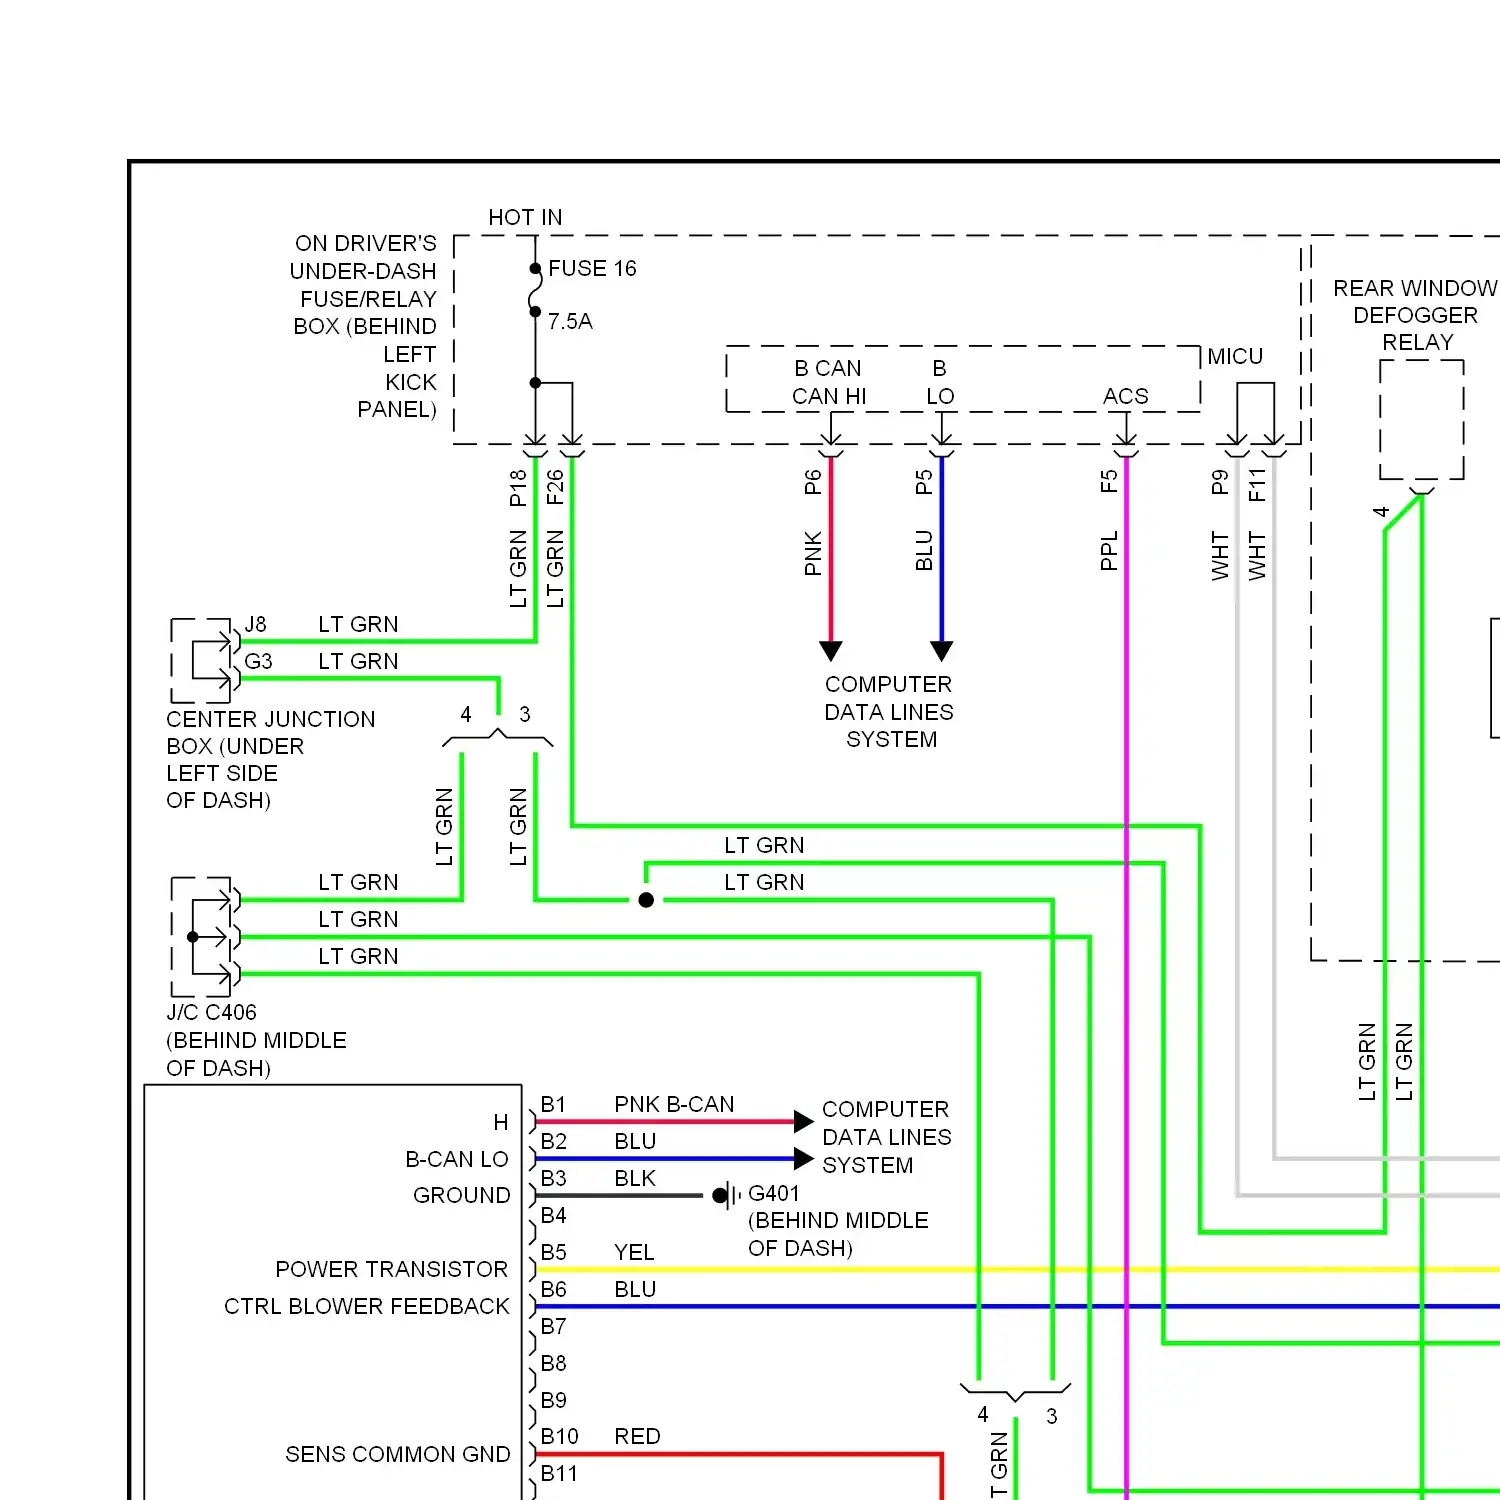1500x1500 pixels.
Task: Click the B1 PNK B-CAN arrowhead
Action: pos(803,1122)
